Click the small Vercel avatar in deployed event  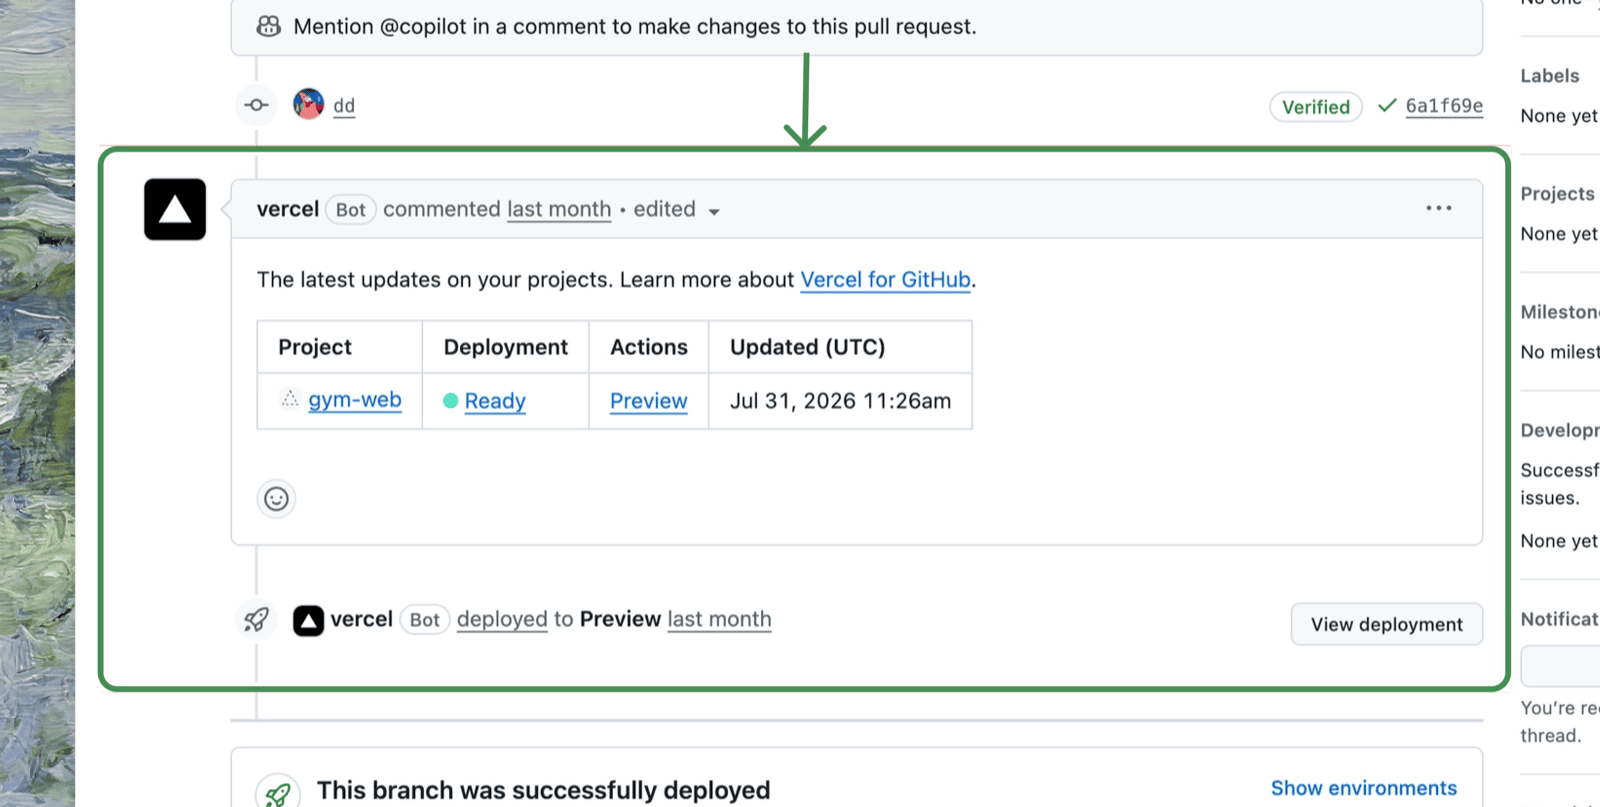[308, 621]
